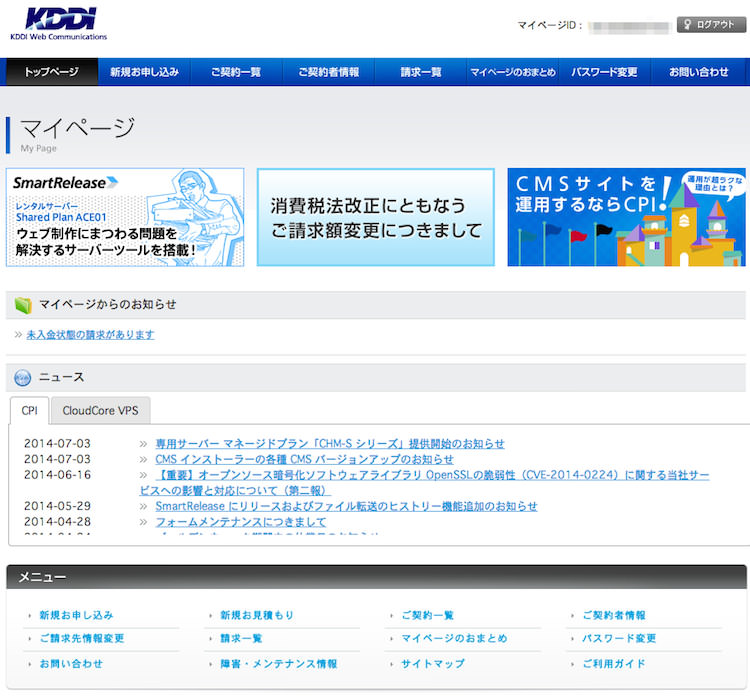The width and height of the screenshot is (750, 696).
Task: Switch to the CPI news tab
Action: click(29, 411)
